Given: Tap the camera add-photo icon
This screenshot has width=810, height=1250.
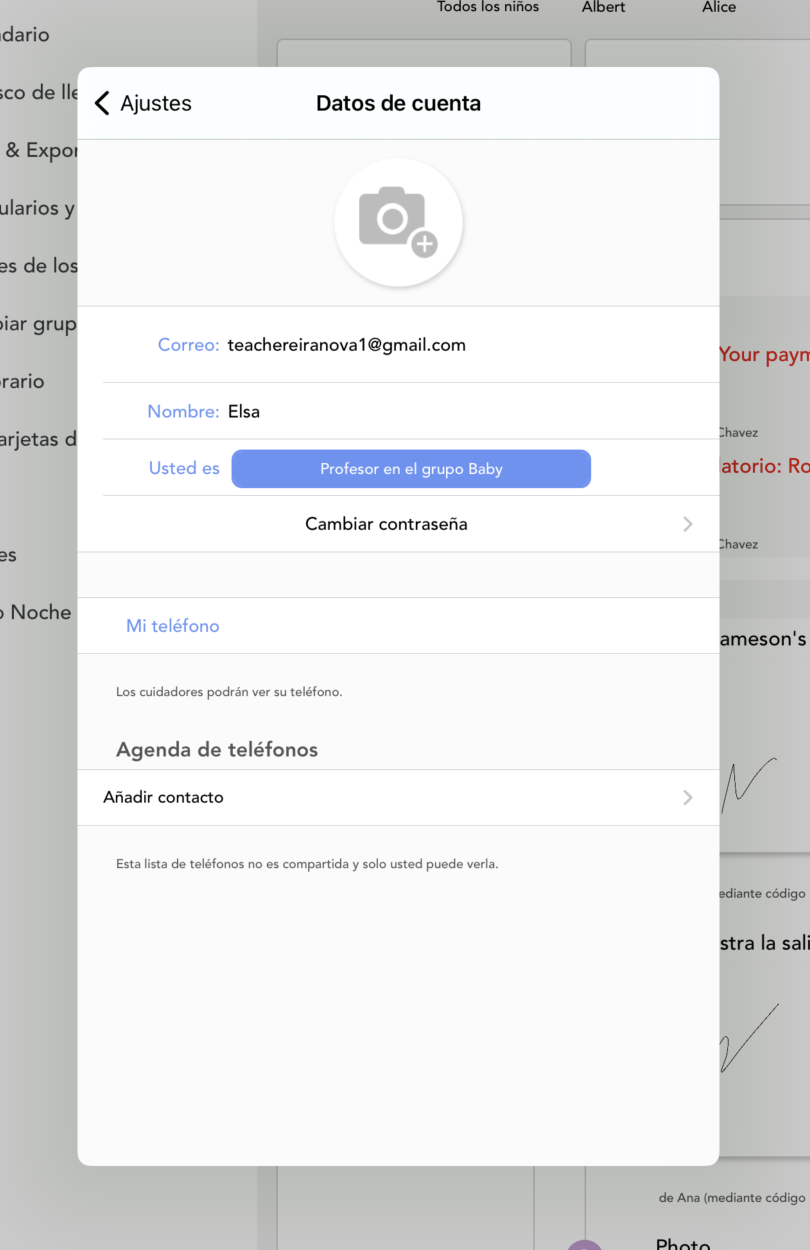Looking at the screenshot, I should 398,222.
